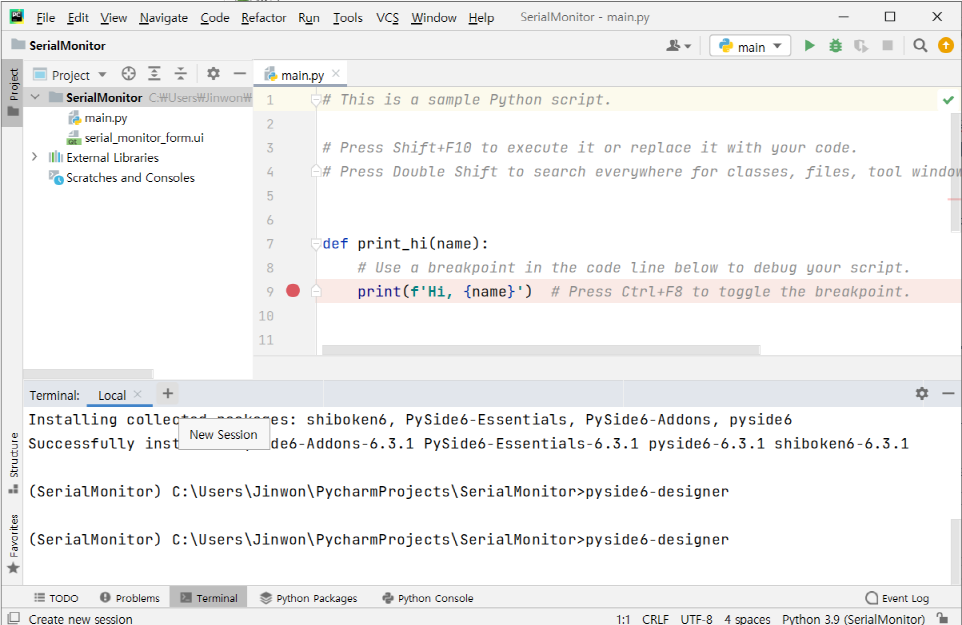The image size is (962, 625).
Task: Toggle tool window quick access status bar icon
Action: (13, 618)
